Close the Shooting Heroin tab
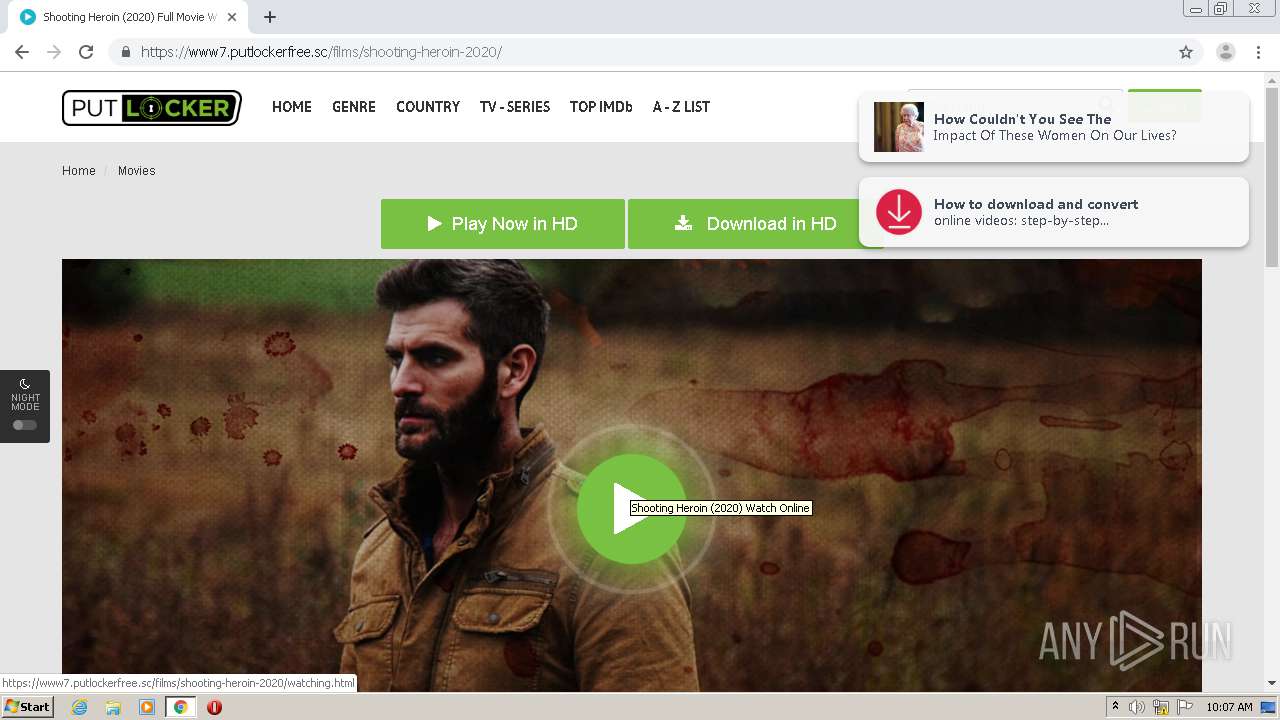The height and width of the screenshot is (720, 1280). pyautogui.click(x=232, y=17)
